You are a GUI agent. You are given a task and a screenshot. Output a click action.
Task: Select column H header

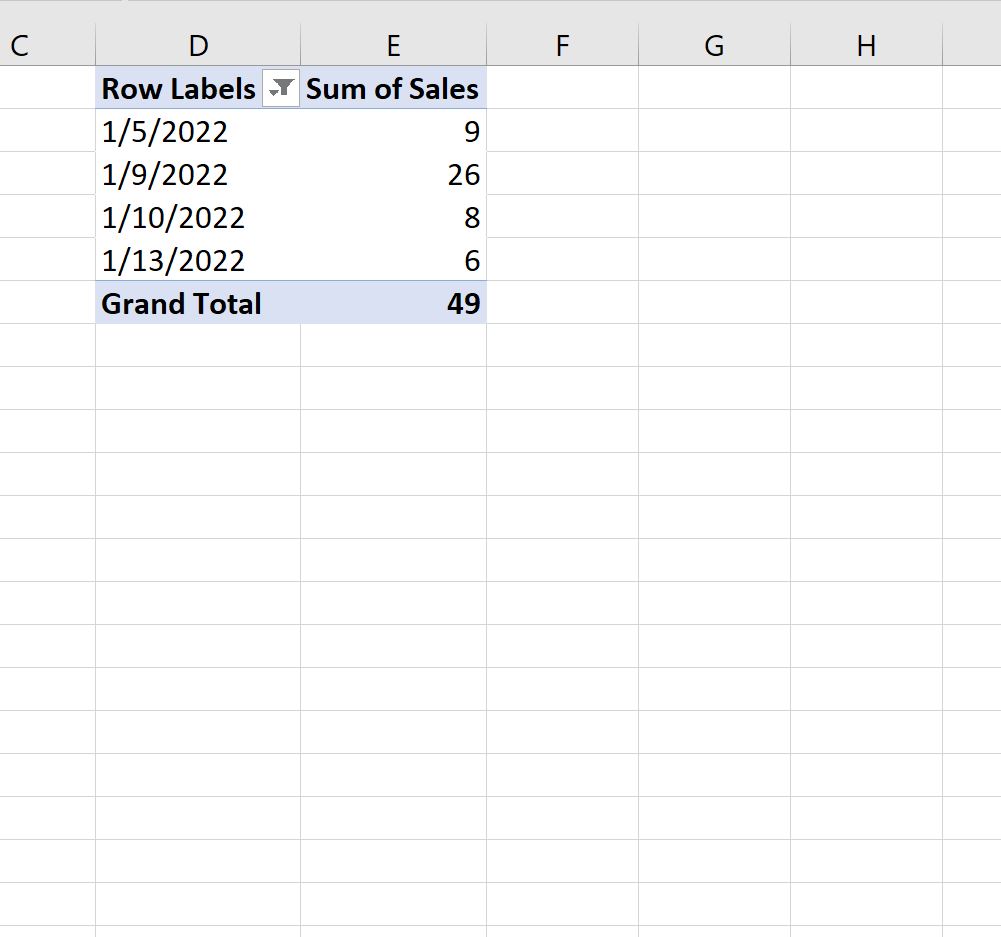pos(866,45)
